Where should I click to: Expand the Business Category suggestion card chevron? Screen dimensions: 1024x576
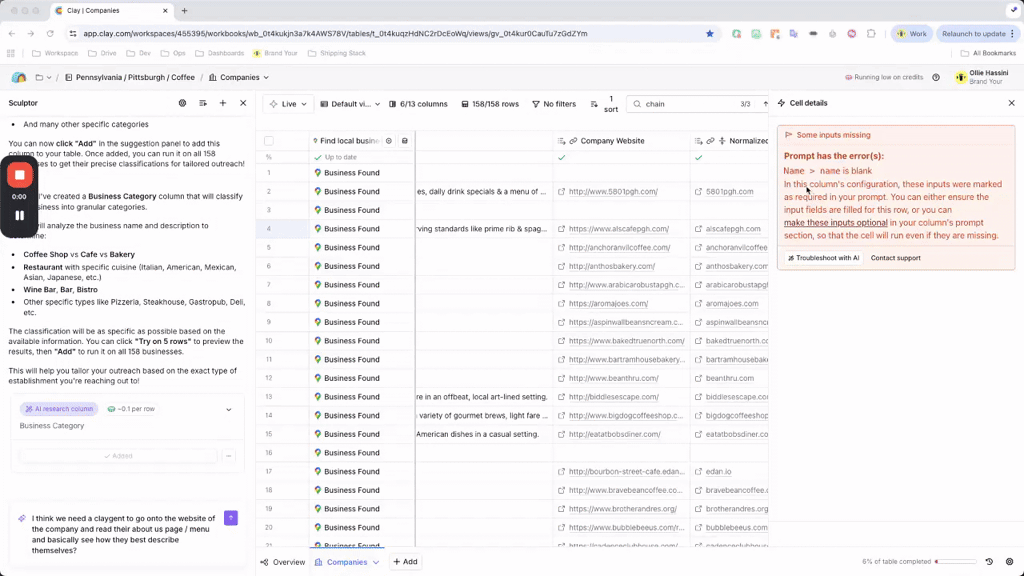[x=229, y=409]
